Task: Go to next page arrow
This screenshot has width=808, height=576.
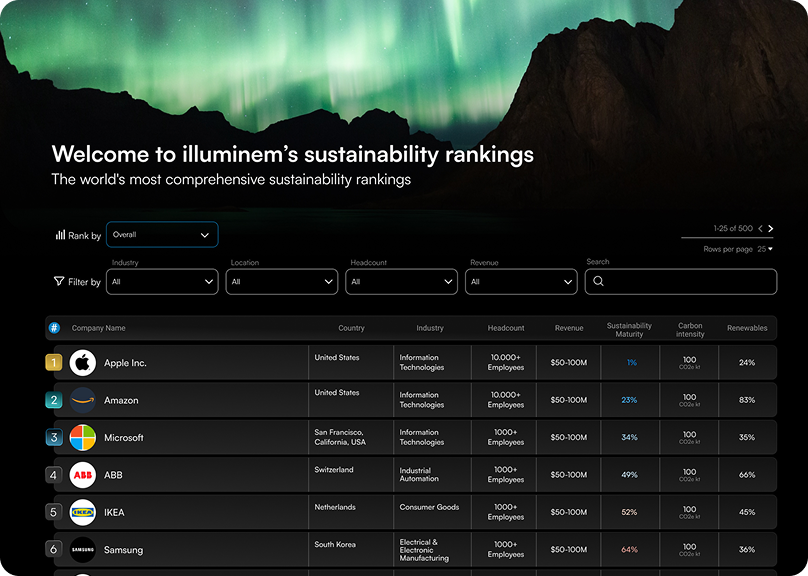Action: tap(770, 229)
